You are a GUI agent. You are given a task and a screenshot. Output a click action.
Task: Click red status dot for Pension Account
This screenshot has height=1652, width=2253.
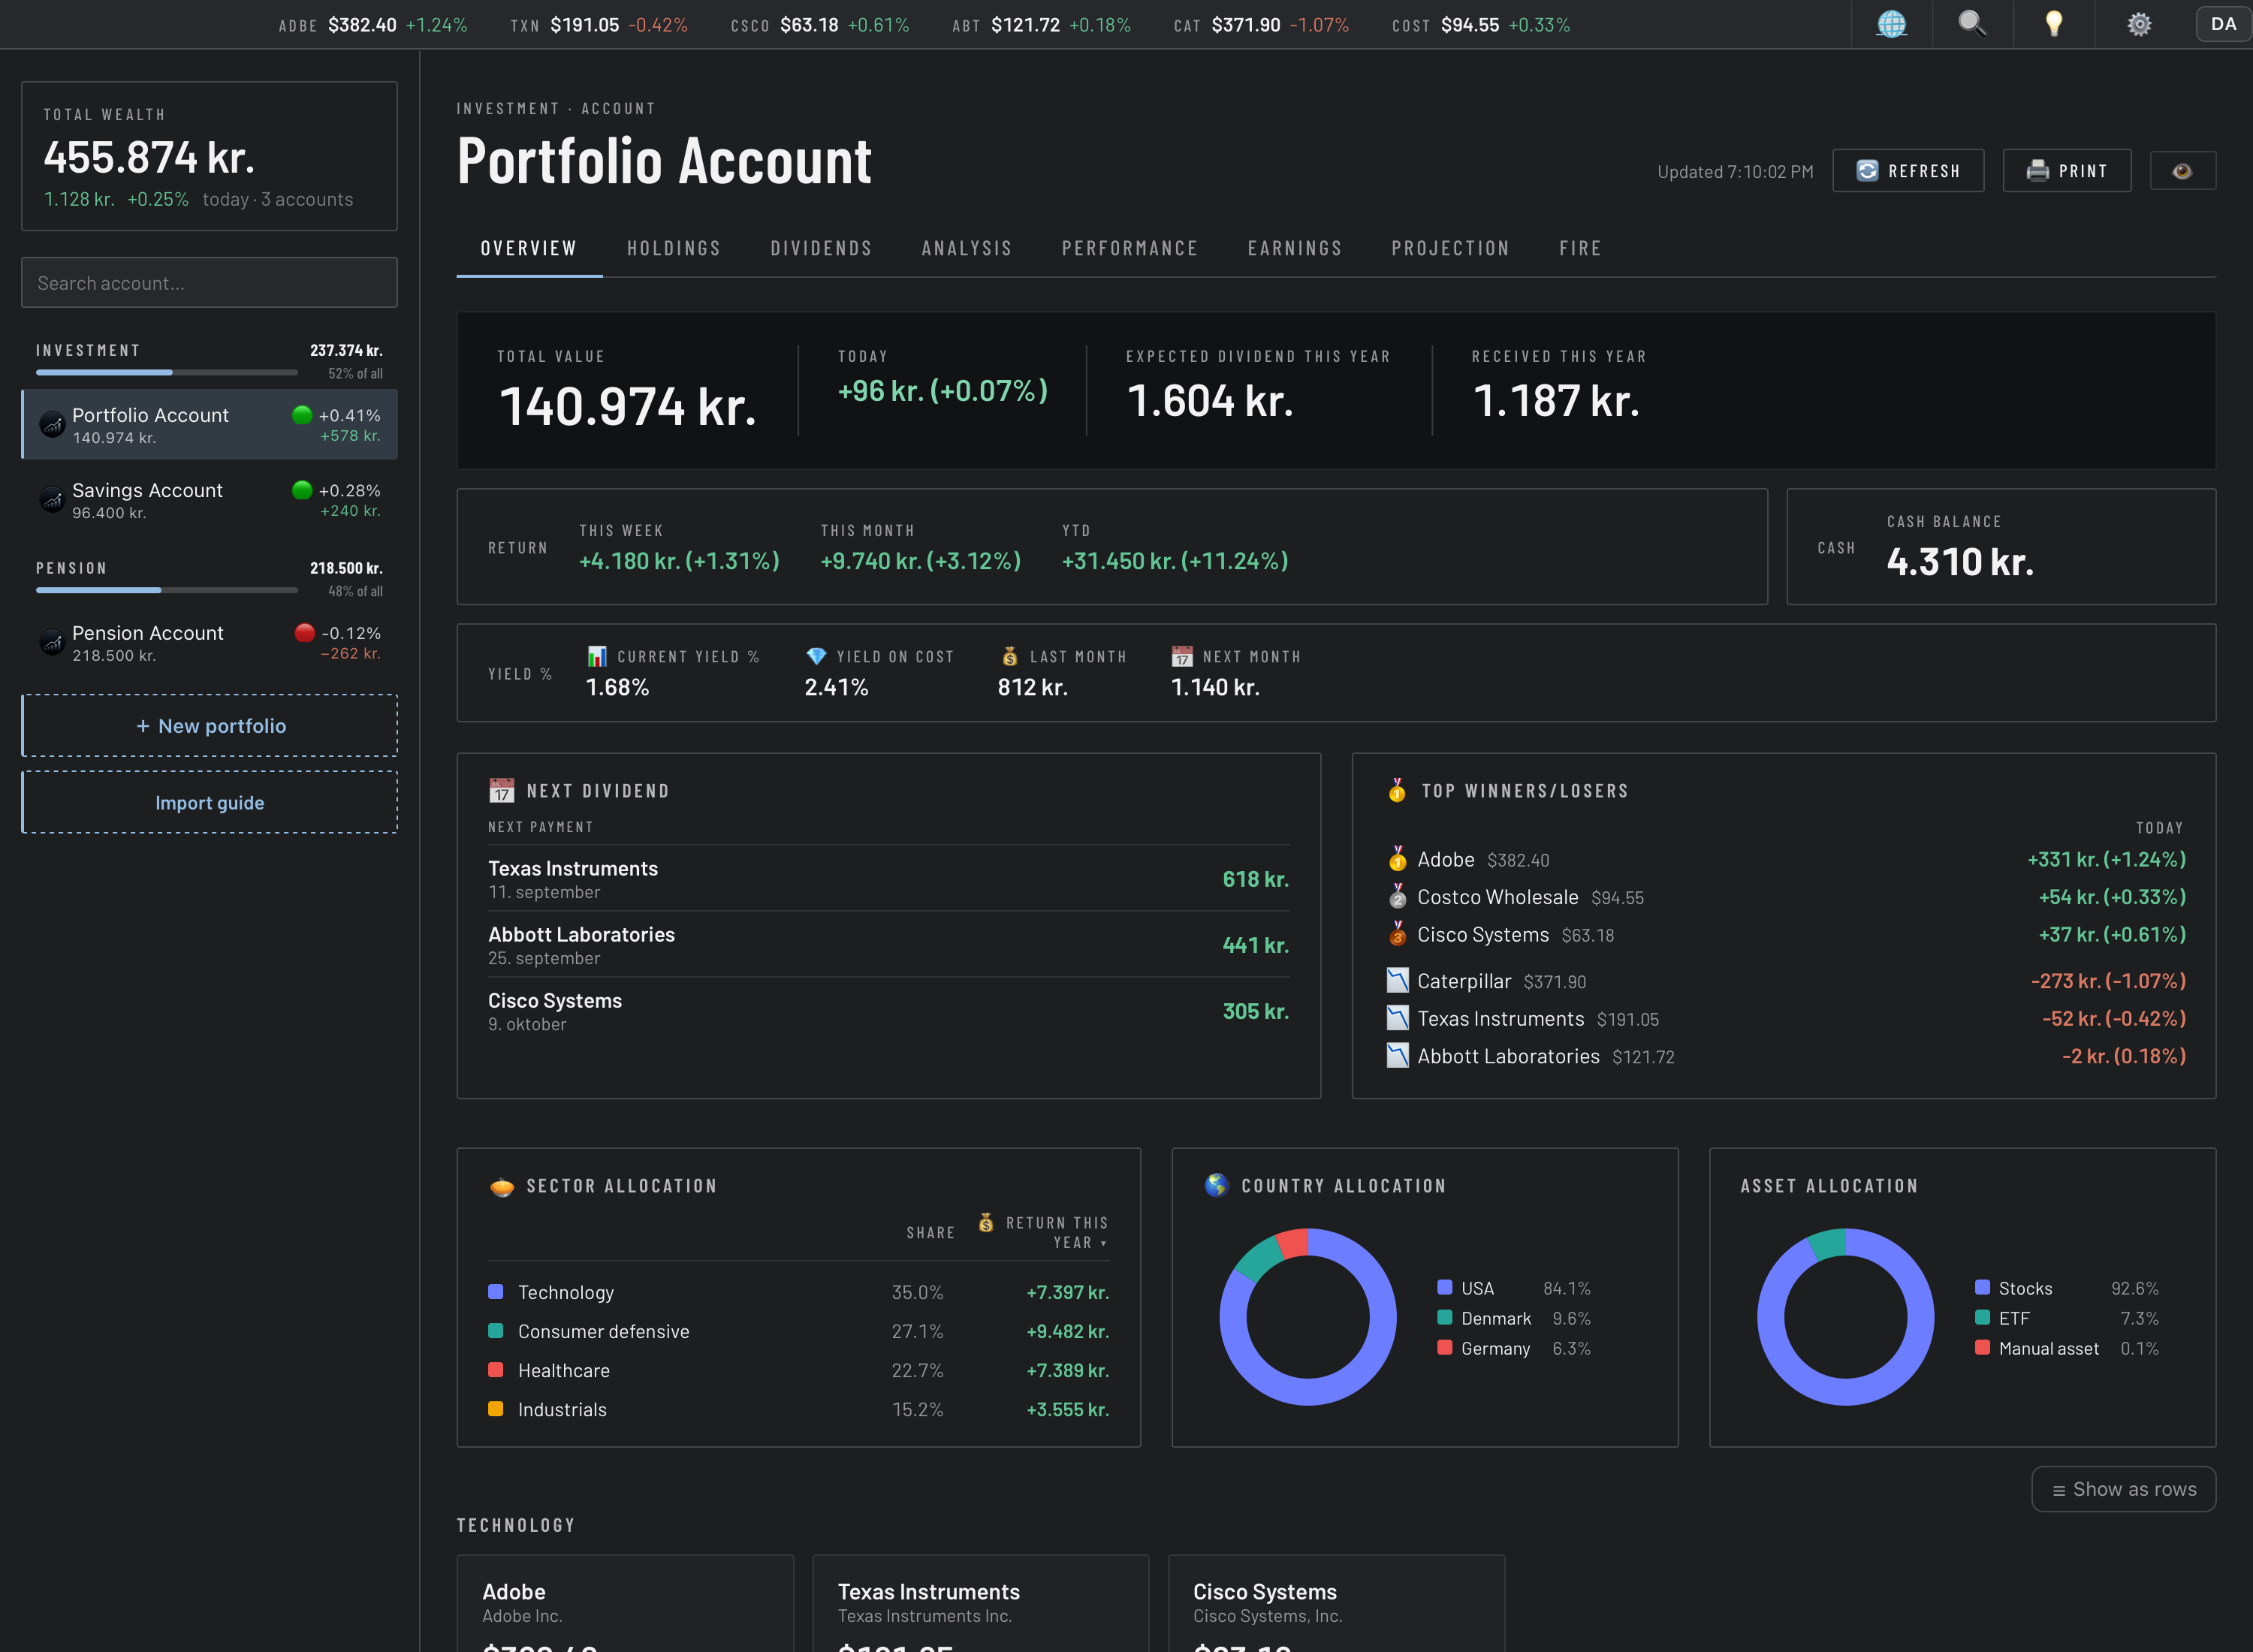pyautogui.click(x=305, y=633)
